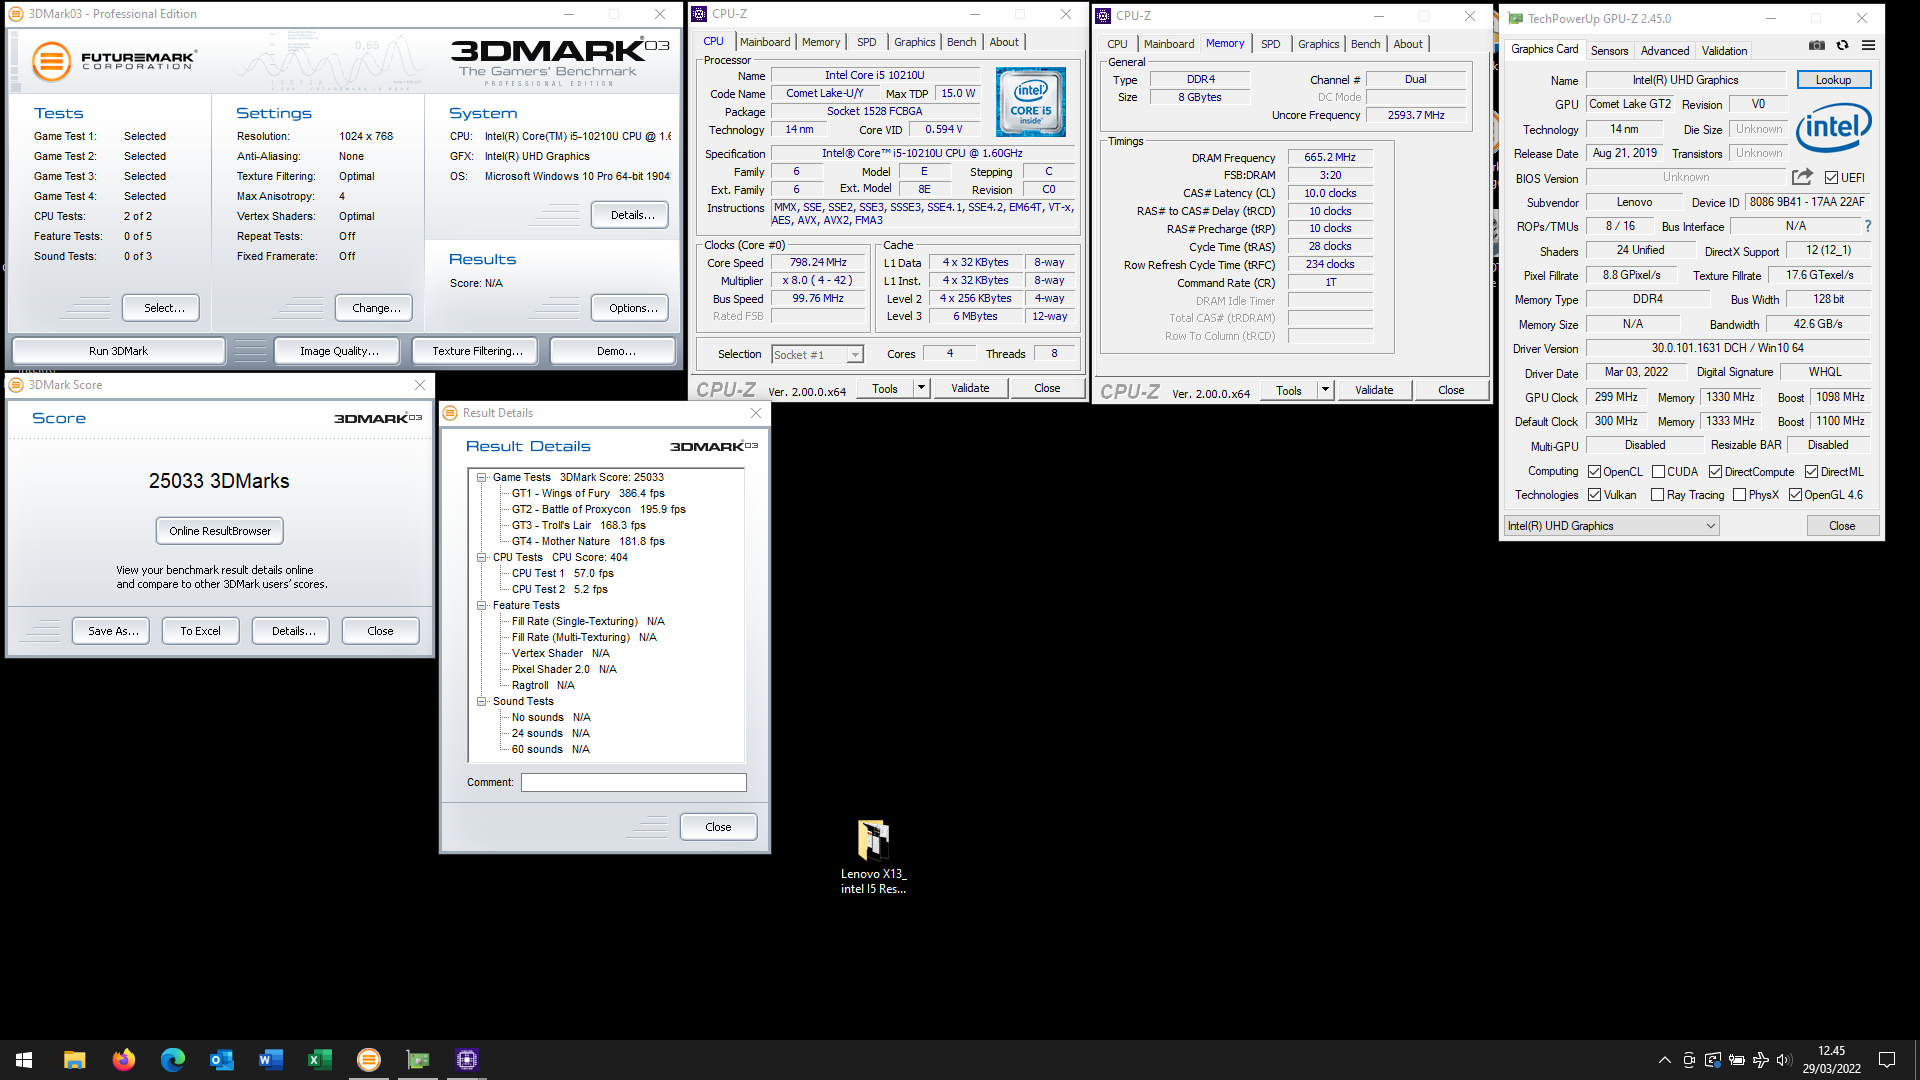Toggle the DirectML checkbox
The width and height of the screenshot is (1920, 1080).
tap(1811, 472)
